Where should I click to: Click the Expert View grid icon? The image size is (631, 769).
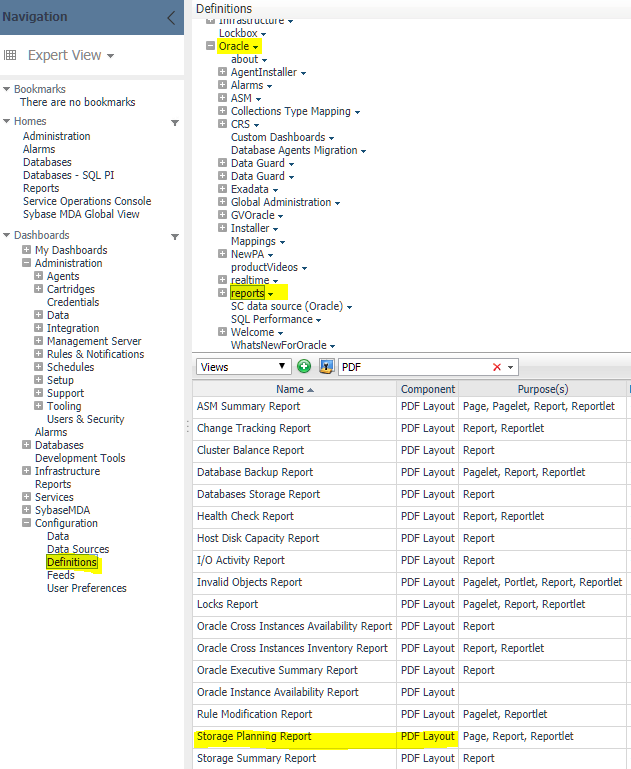tap(10, 55)
